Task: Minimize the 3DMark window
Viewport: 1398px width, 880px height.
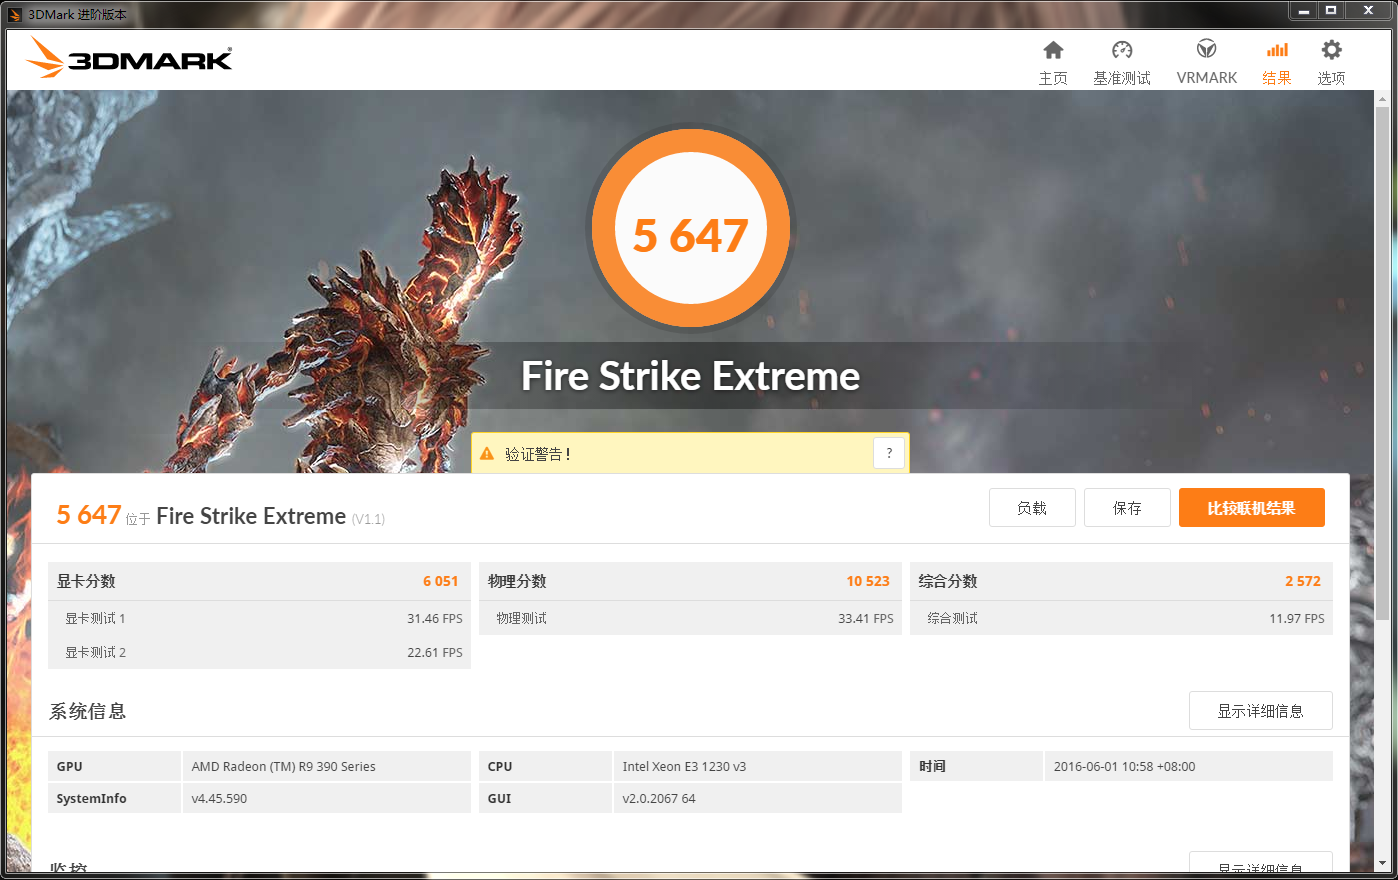Action: pyautogui.click(x=1304, y=10)
